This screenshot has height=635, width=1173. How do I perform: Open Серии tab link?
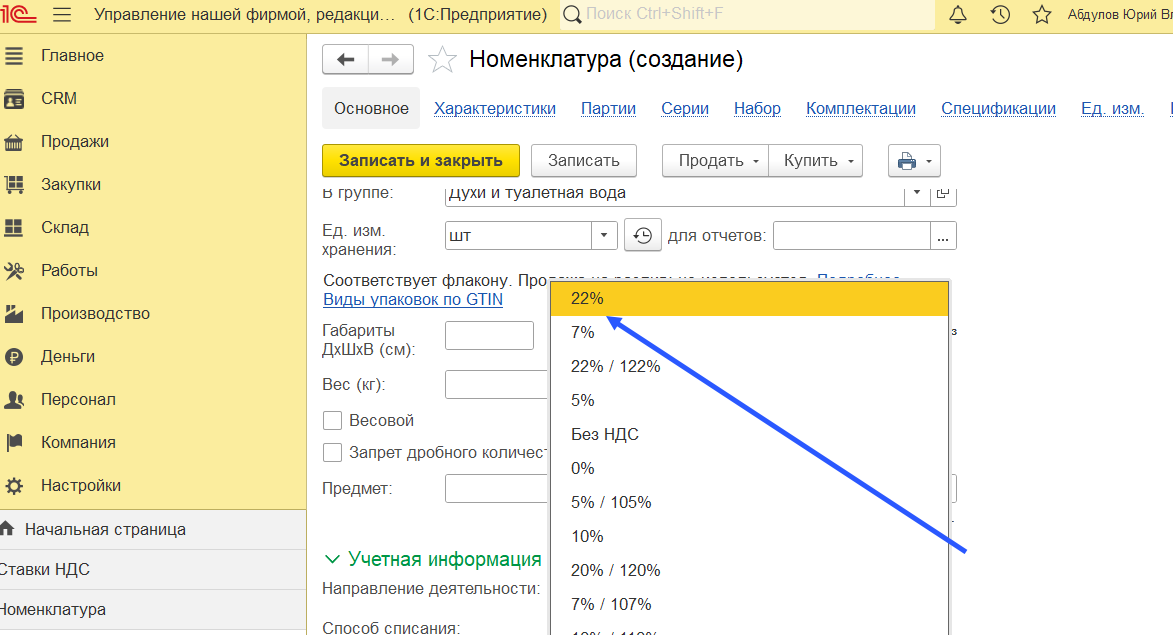[684, 108]
